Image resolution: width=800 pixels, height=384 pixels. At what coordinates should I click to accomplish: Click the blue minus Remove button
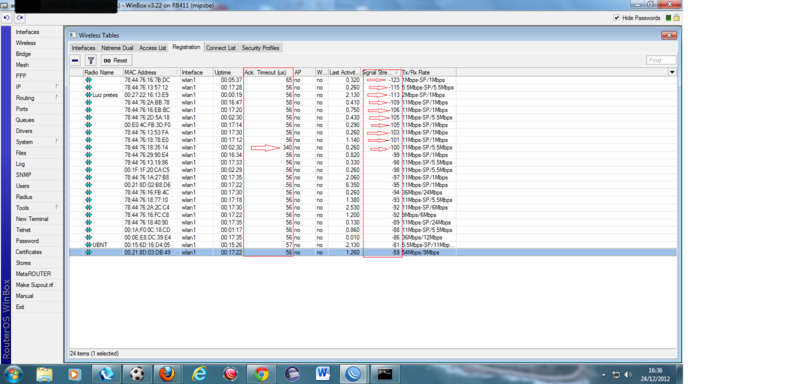coord(75,60)
